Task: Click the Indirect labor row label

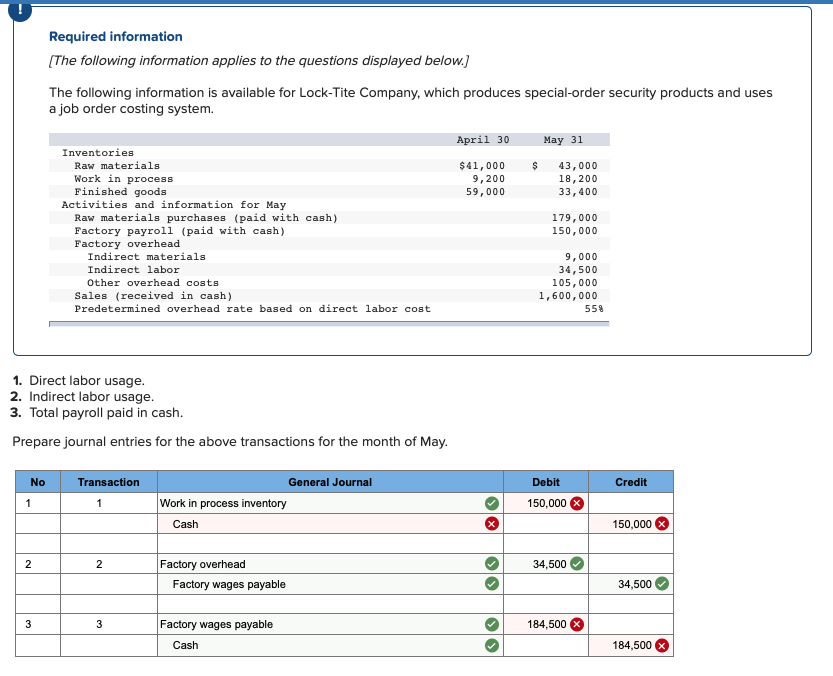Action: pos(133,270)
